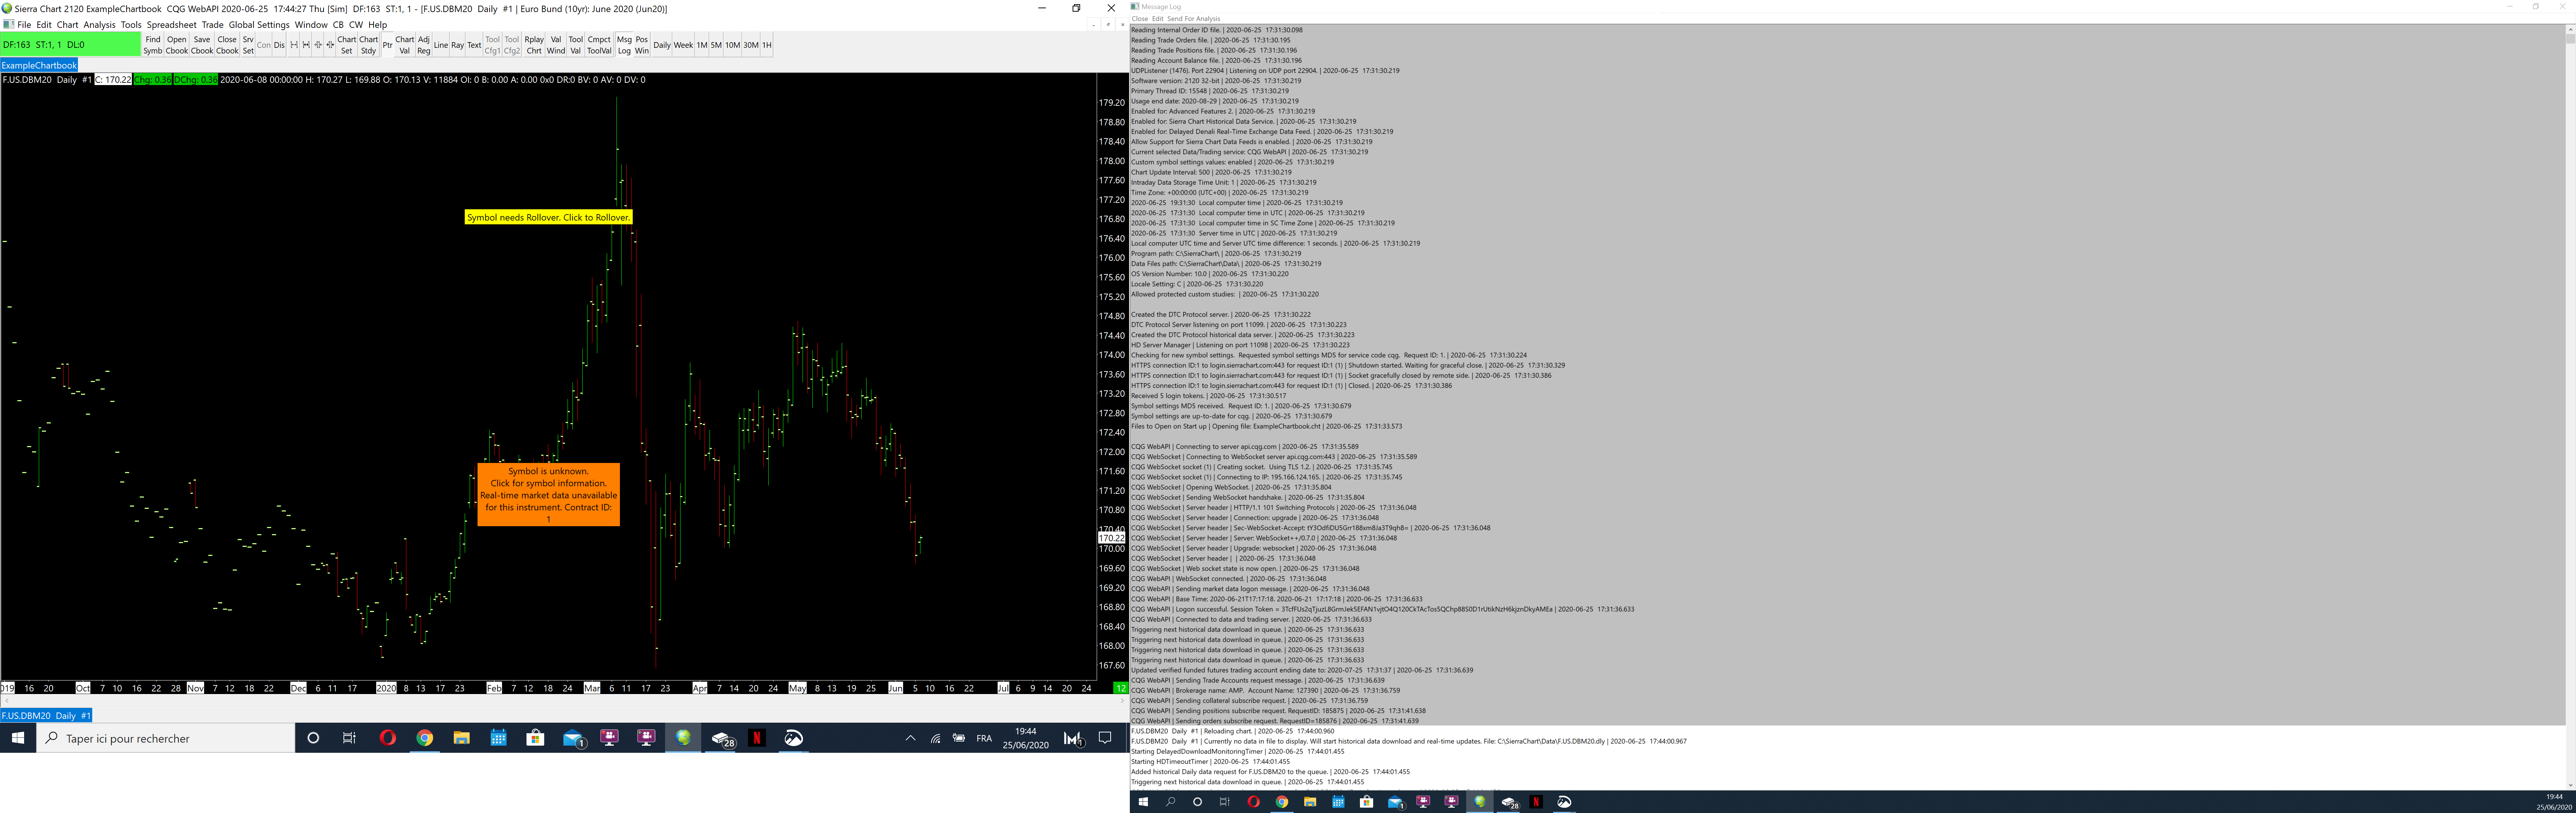Click the Find Symb toolbar button
The width and height of the screenshot is (2576, 813).
[x=153, y=45]
